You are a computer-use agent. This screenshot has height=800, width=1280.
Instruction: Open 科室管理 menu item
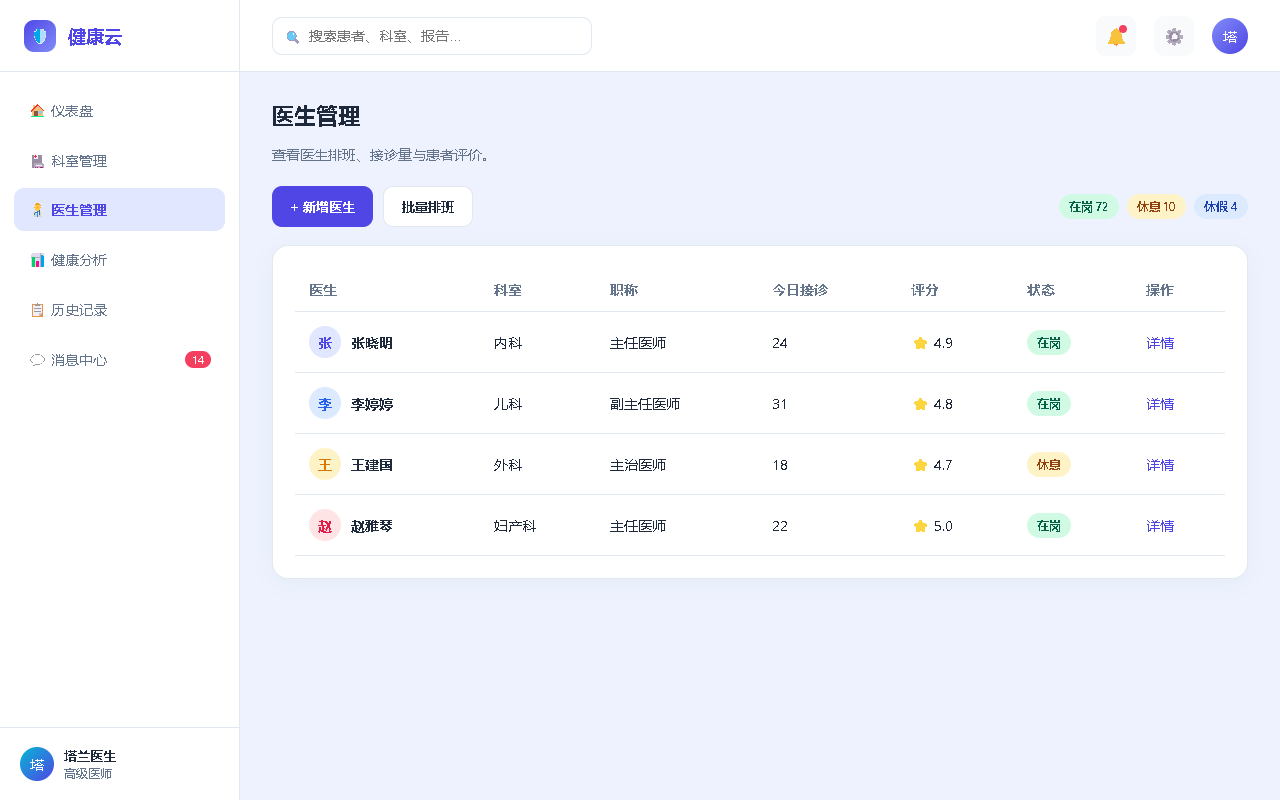(119, 161)
